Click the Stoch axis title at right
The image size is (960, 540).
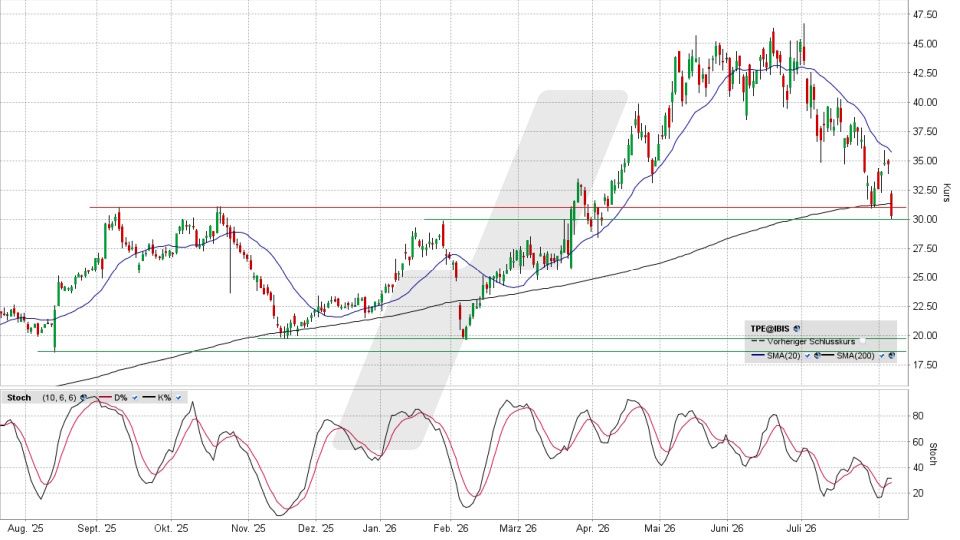[x=933, y=454]
